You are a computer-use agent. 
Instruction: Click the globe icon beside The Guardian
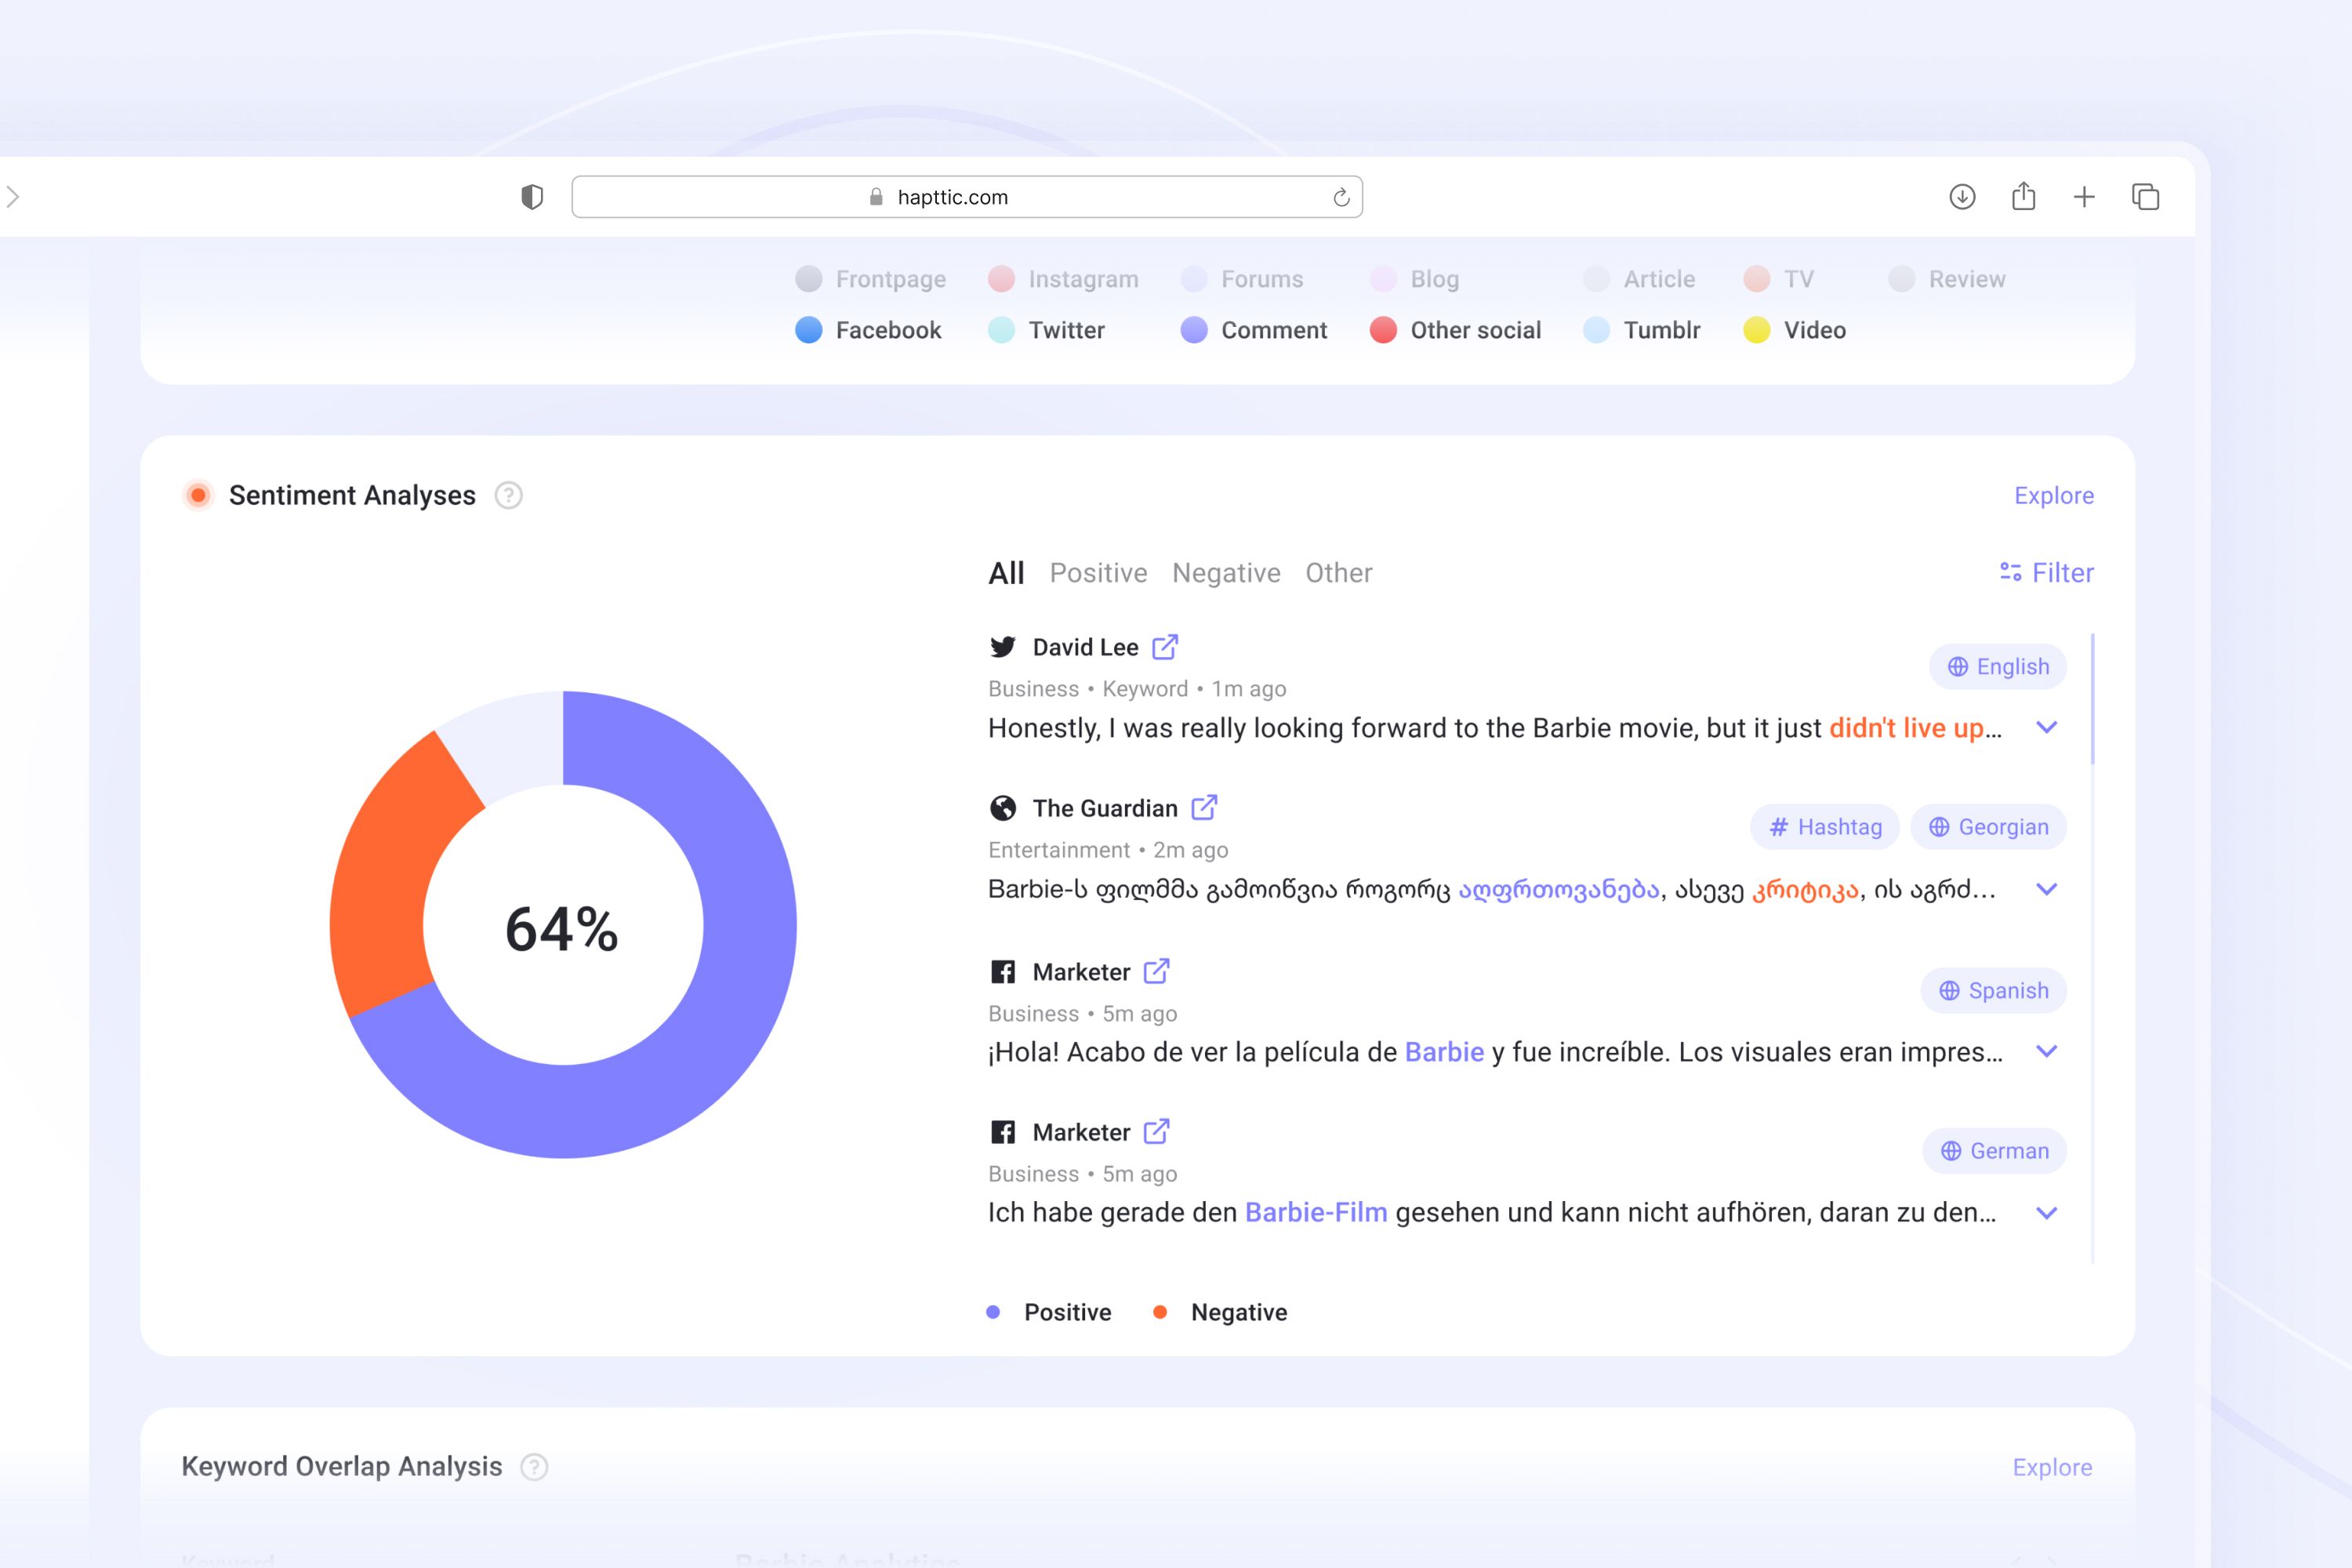(1003, 808)
